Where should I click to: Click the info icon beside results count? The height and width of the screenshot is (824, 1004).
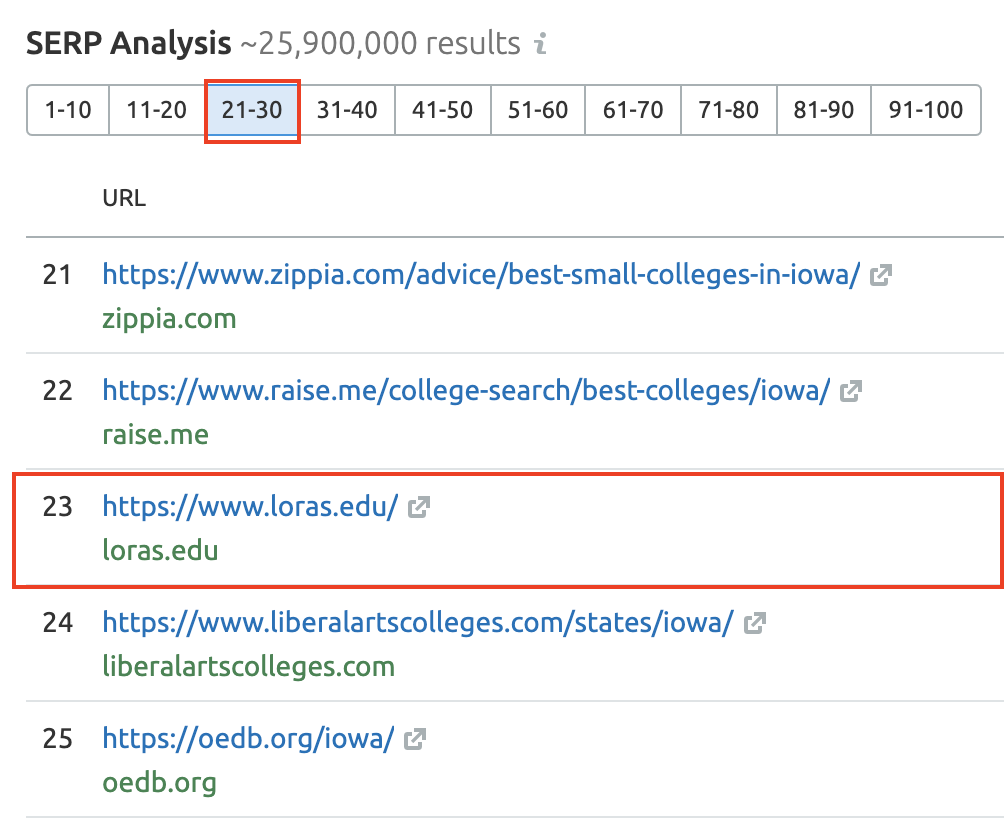coord(541,44)
